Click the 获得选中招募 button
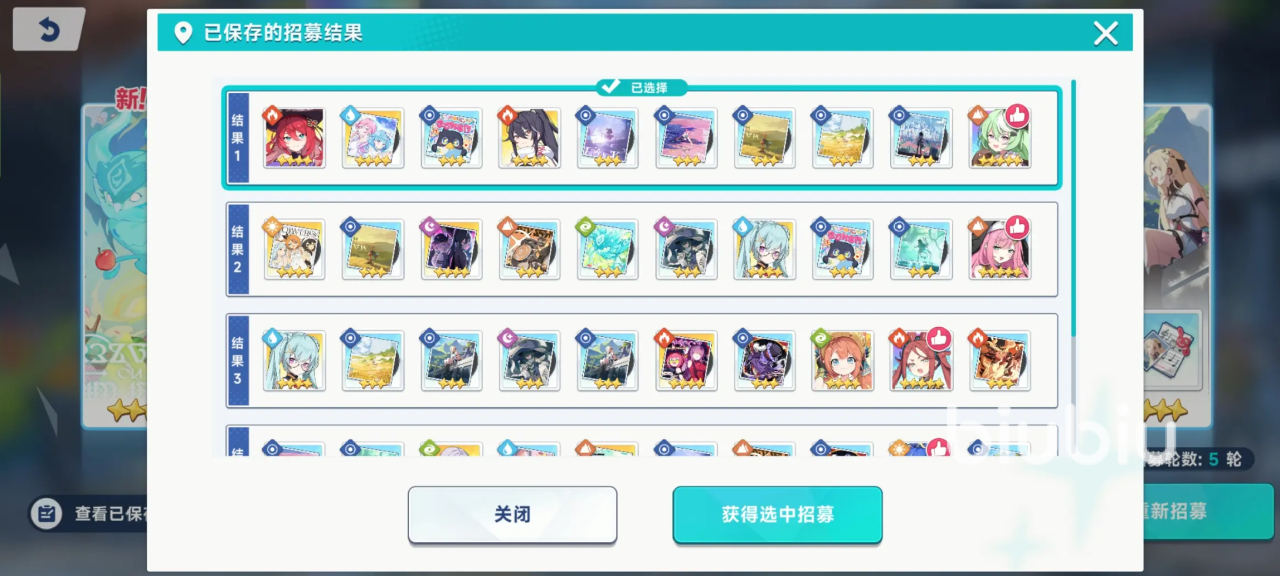Screen dimensions: 1280x576 click(777, 514)
